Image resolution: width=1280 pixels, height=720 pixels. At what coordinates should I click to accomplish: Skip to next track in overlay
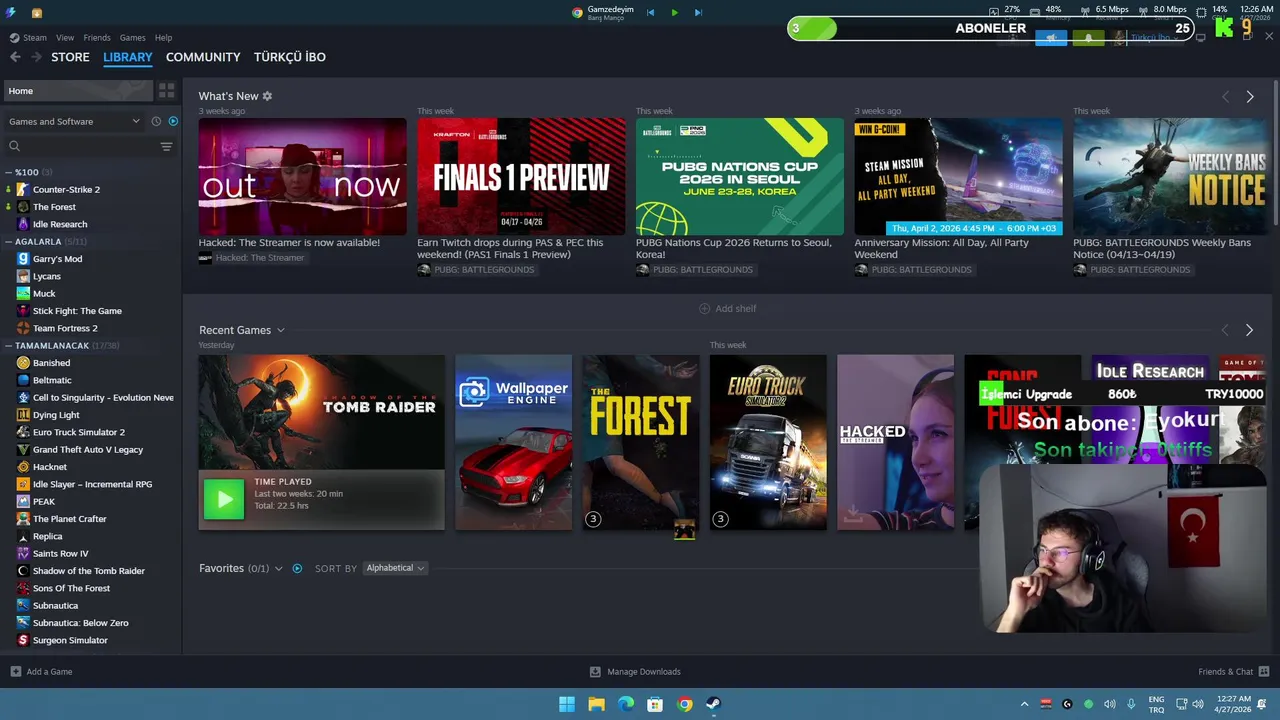pyautogui.click(x=698, y=13)
